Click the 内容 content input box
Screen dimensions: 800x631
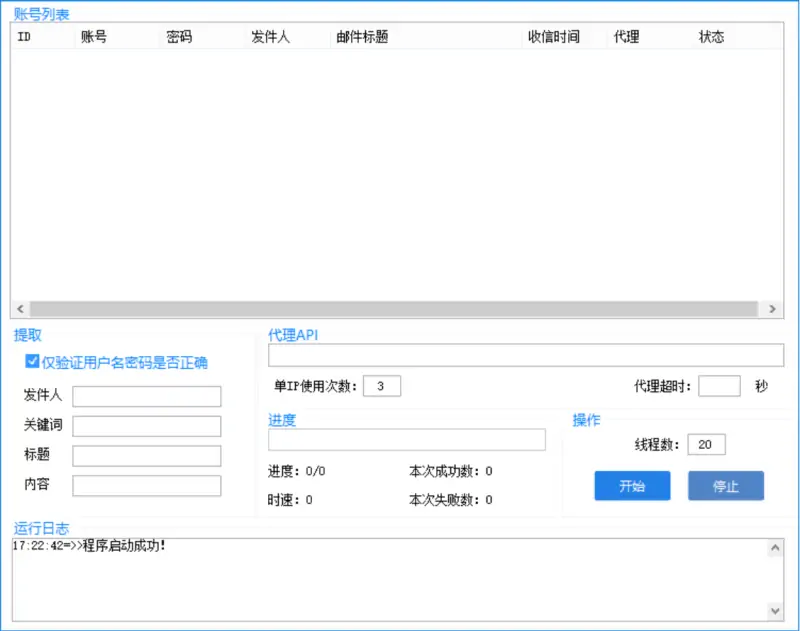[146, 484]
